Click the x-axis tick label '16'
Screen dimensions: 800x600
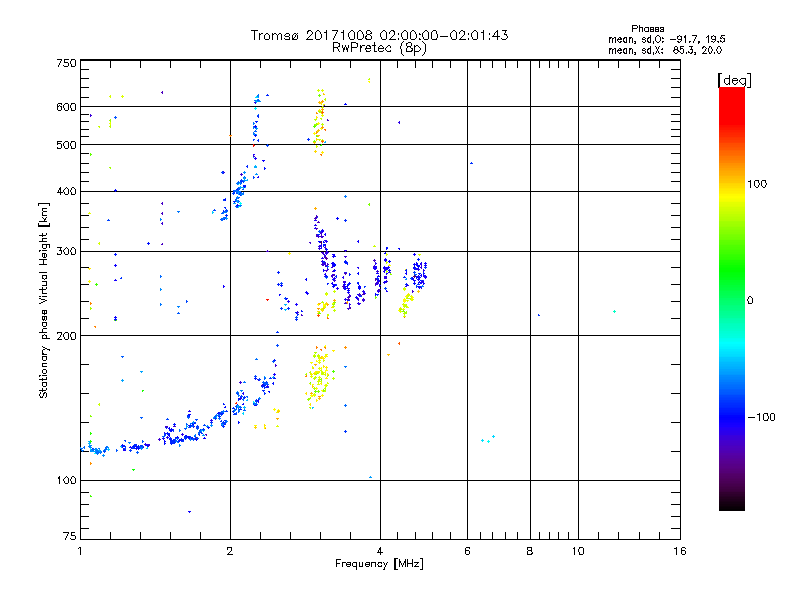pos(680,551)
